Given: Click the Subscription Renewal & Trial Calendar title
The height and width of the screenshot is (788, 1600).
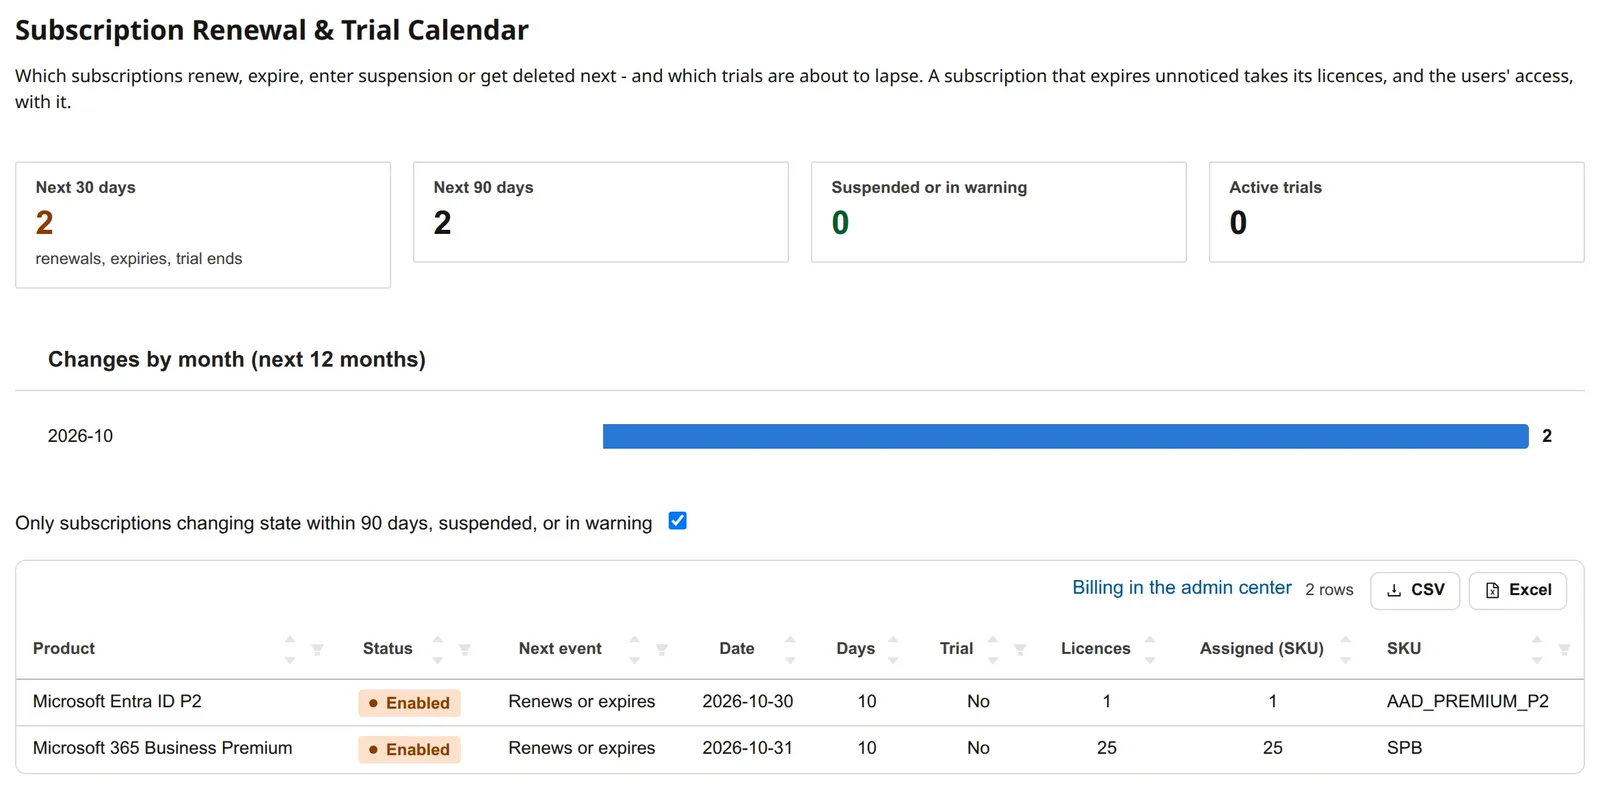Looking at the screenshot, I should [x=272, y=30].
